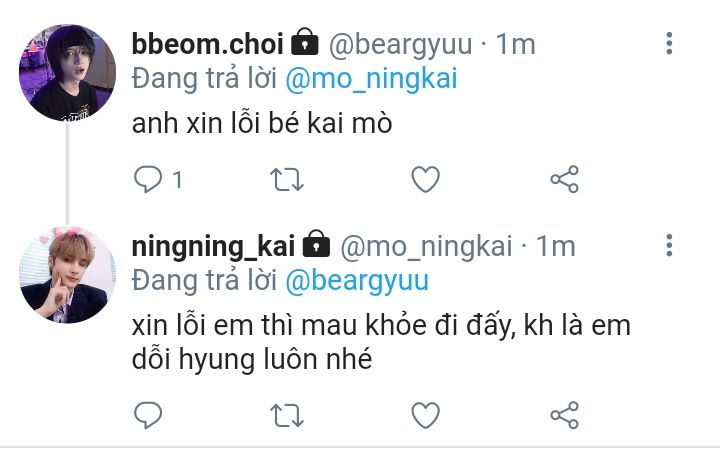Reply to ningning_kai's tweet via comment icon

[148, 415]
